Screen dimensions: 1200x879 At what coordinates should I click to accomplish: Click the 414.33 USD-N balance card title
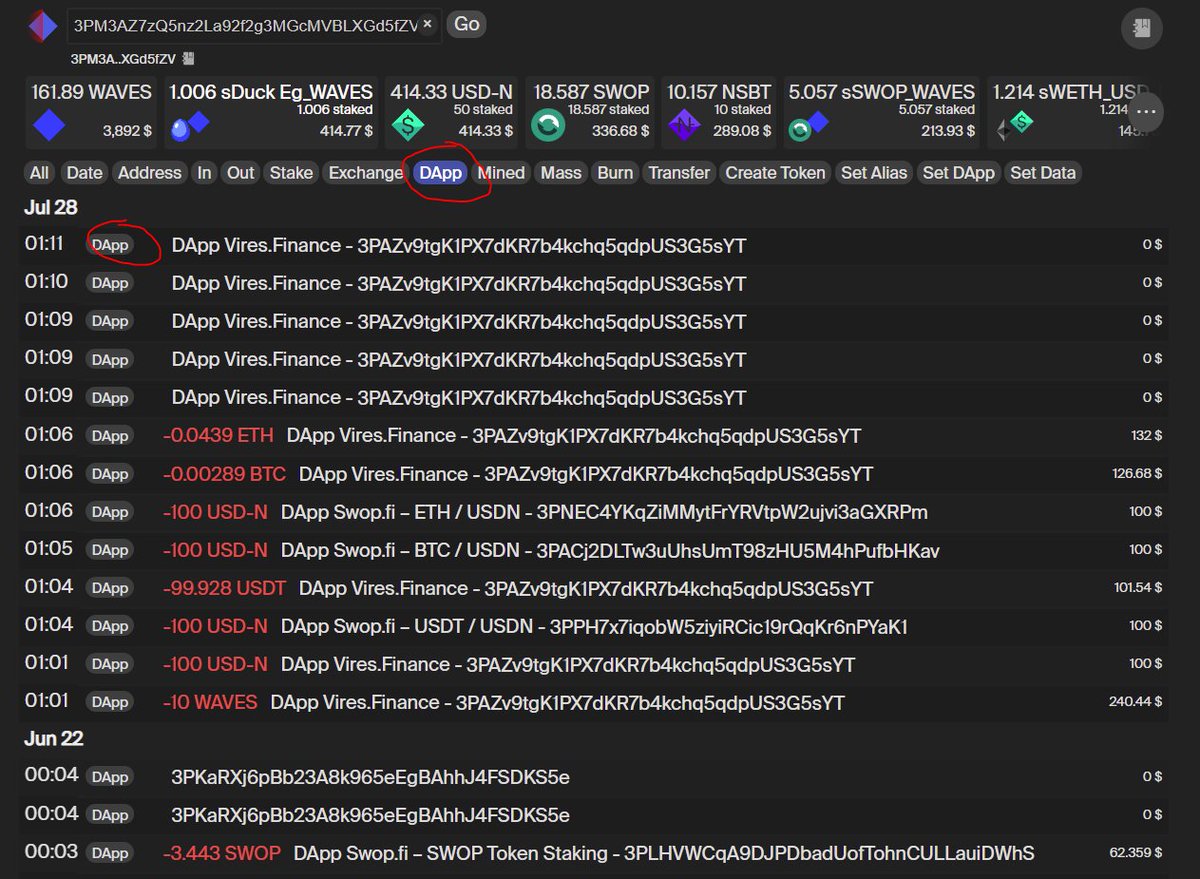point(449,92)
